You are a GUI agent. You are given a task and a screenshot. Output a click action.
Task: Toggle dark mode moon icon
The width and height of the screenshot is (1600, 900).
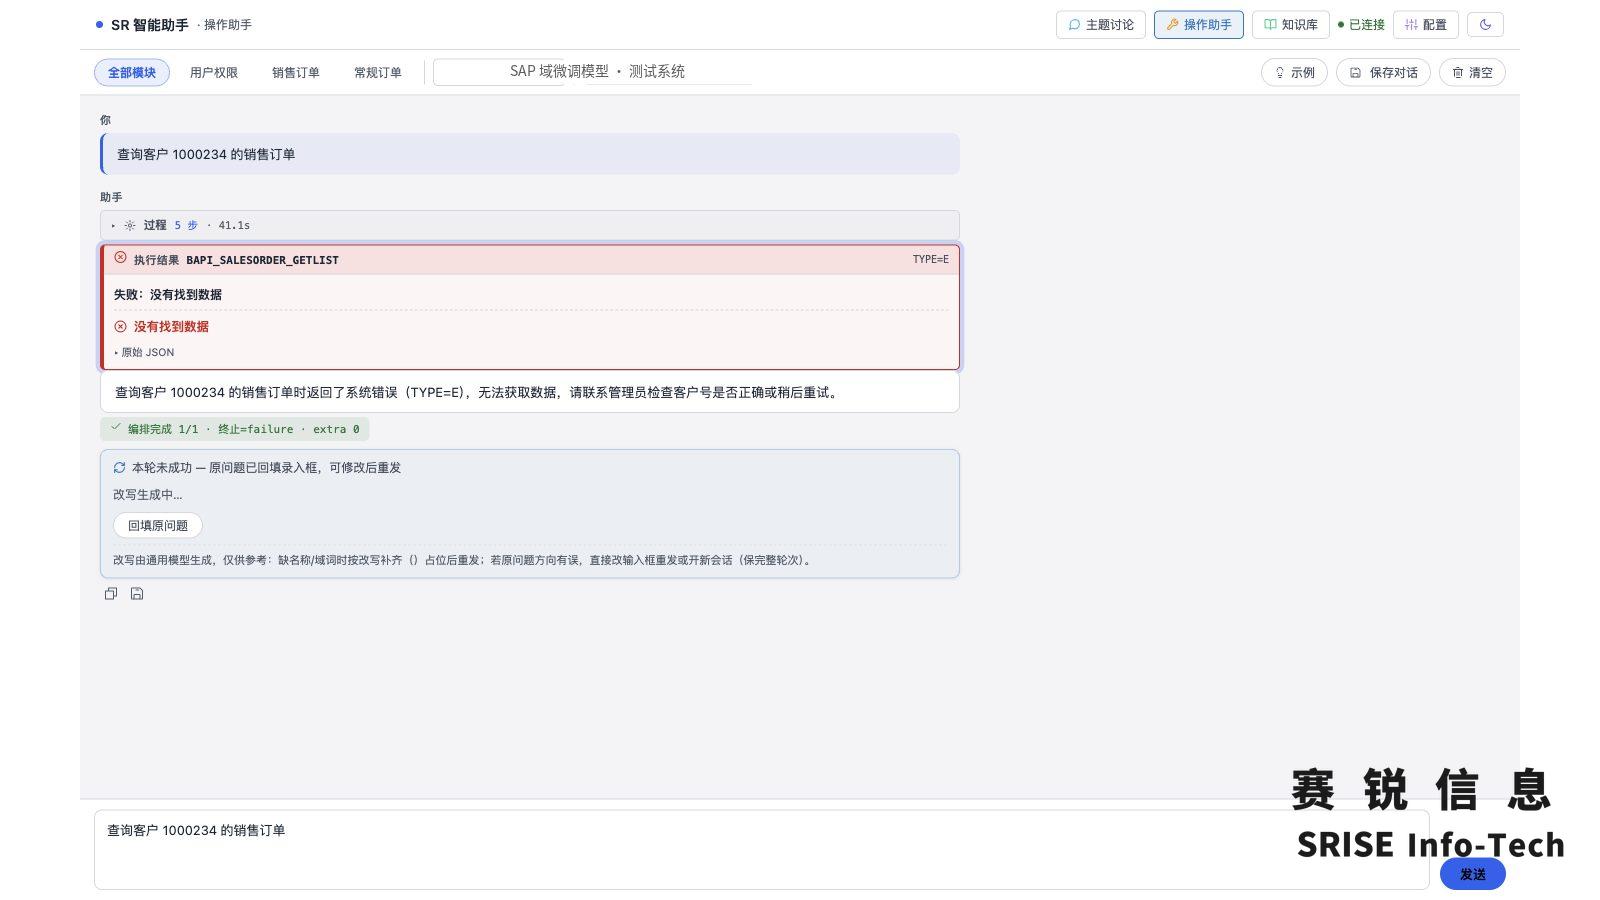pos(1485,25)
